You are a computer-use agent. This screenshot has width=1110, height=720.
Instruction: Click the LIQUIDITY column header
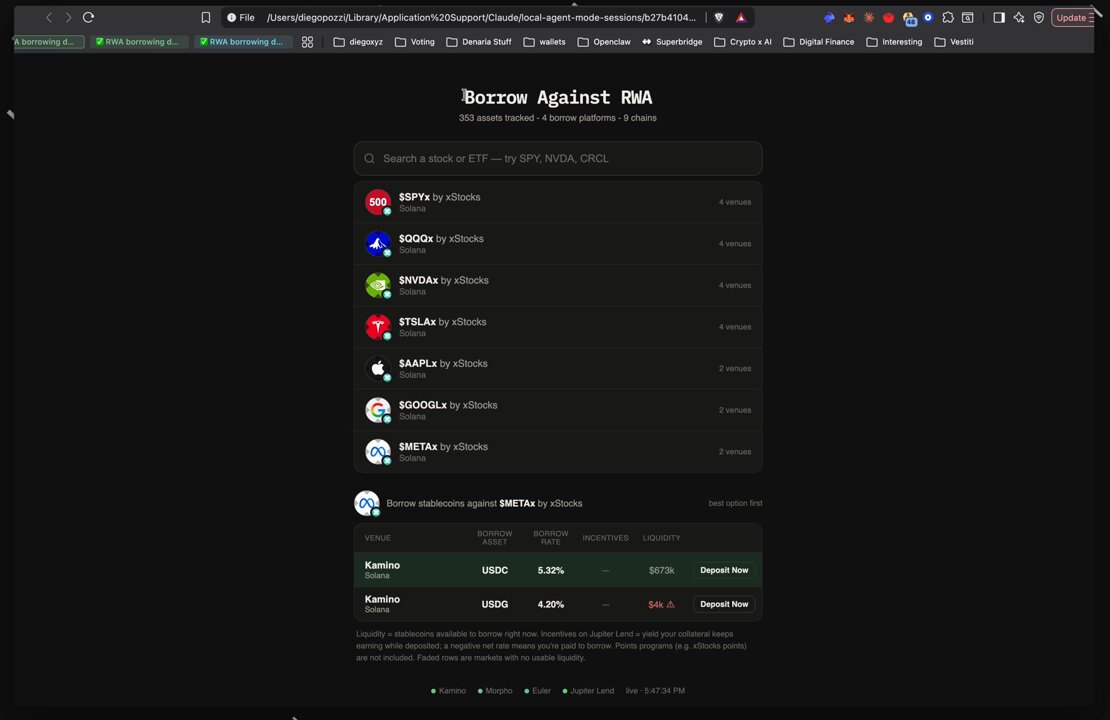[x=662, y=538]
